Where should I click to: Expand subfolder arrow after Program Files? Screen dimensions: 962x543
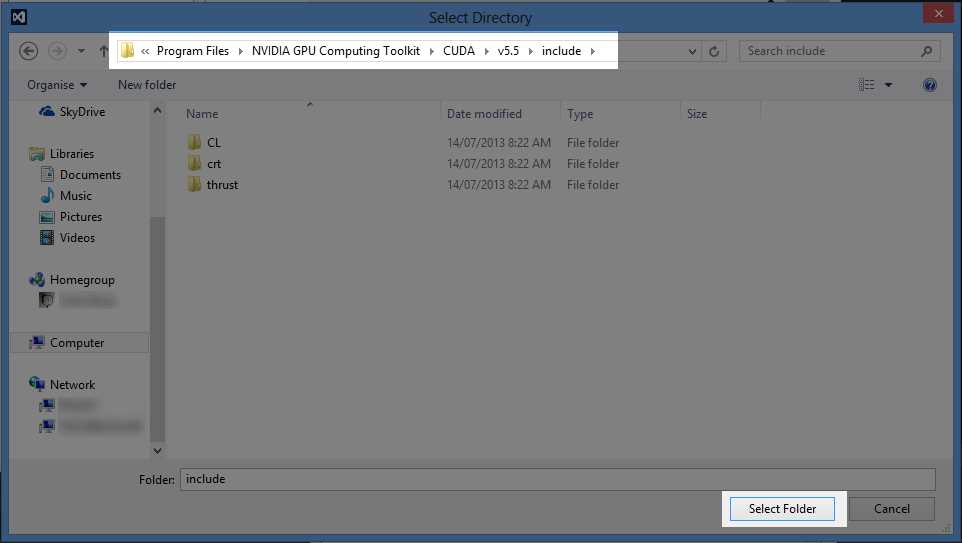pos(240,52)
